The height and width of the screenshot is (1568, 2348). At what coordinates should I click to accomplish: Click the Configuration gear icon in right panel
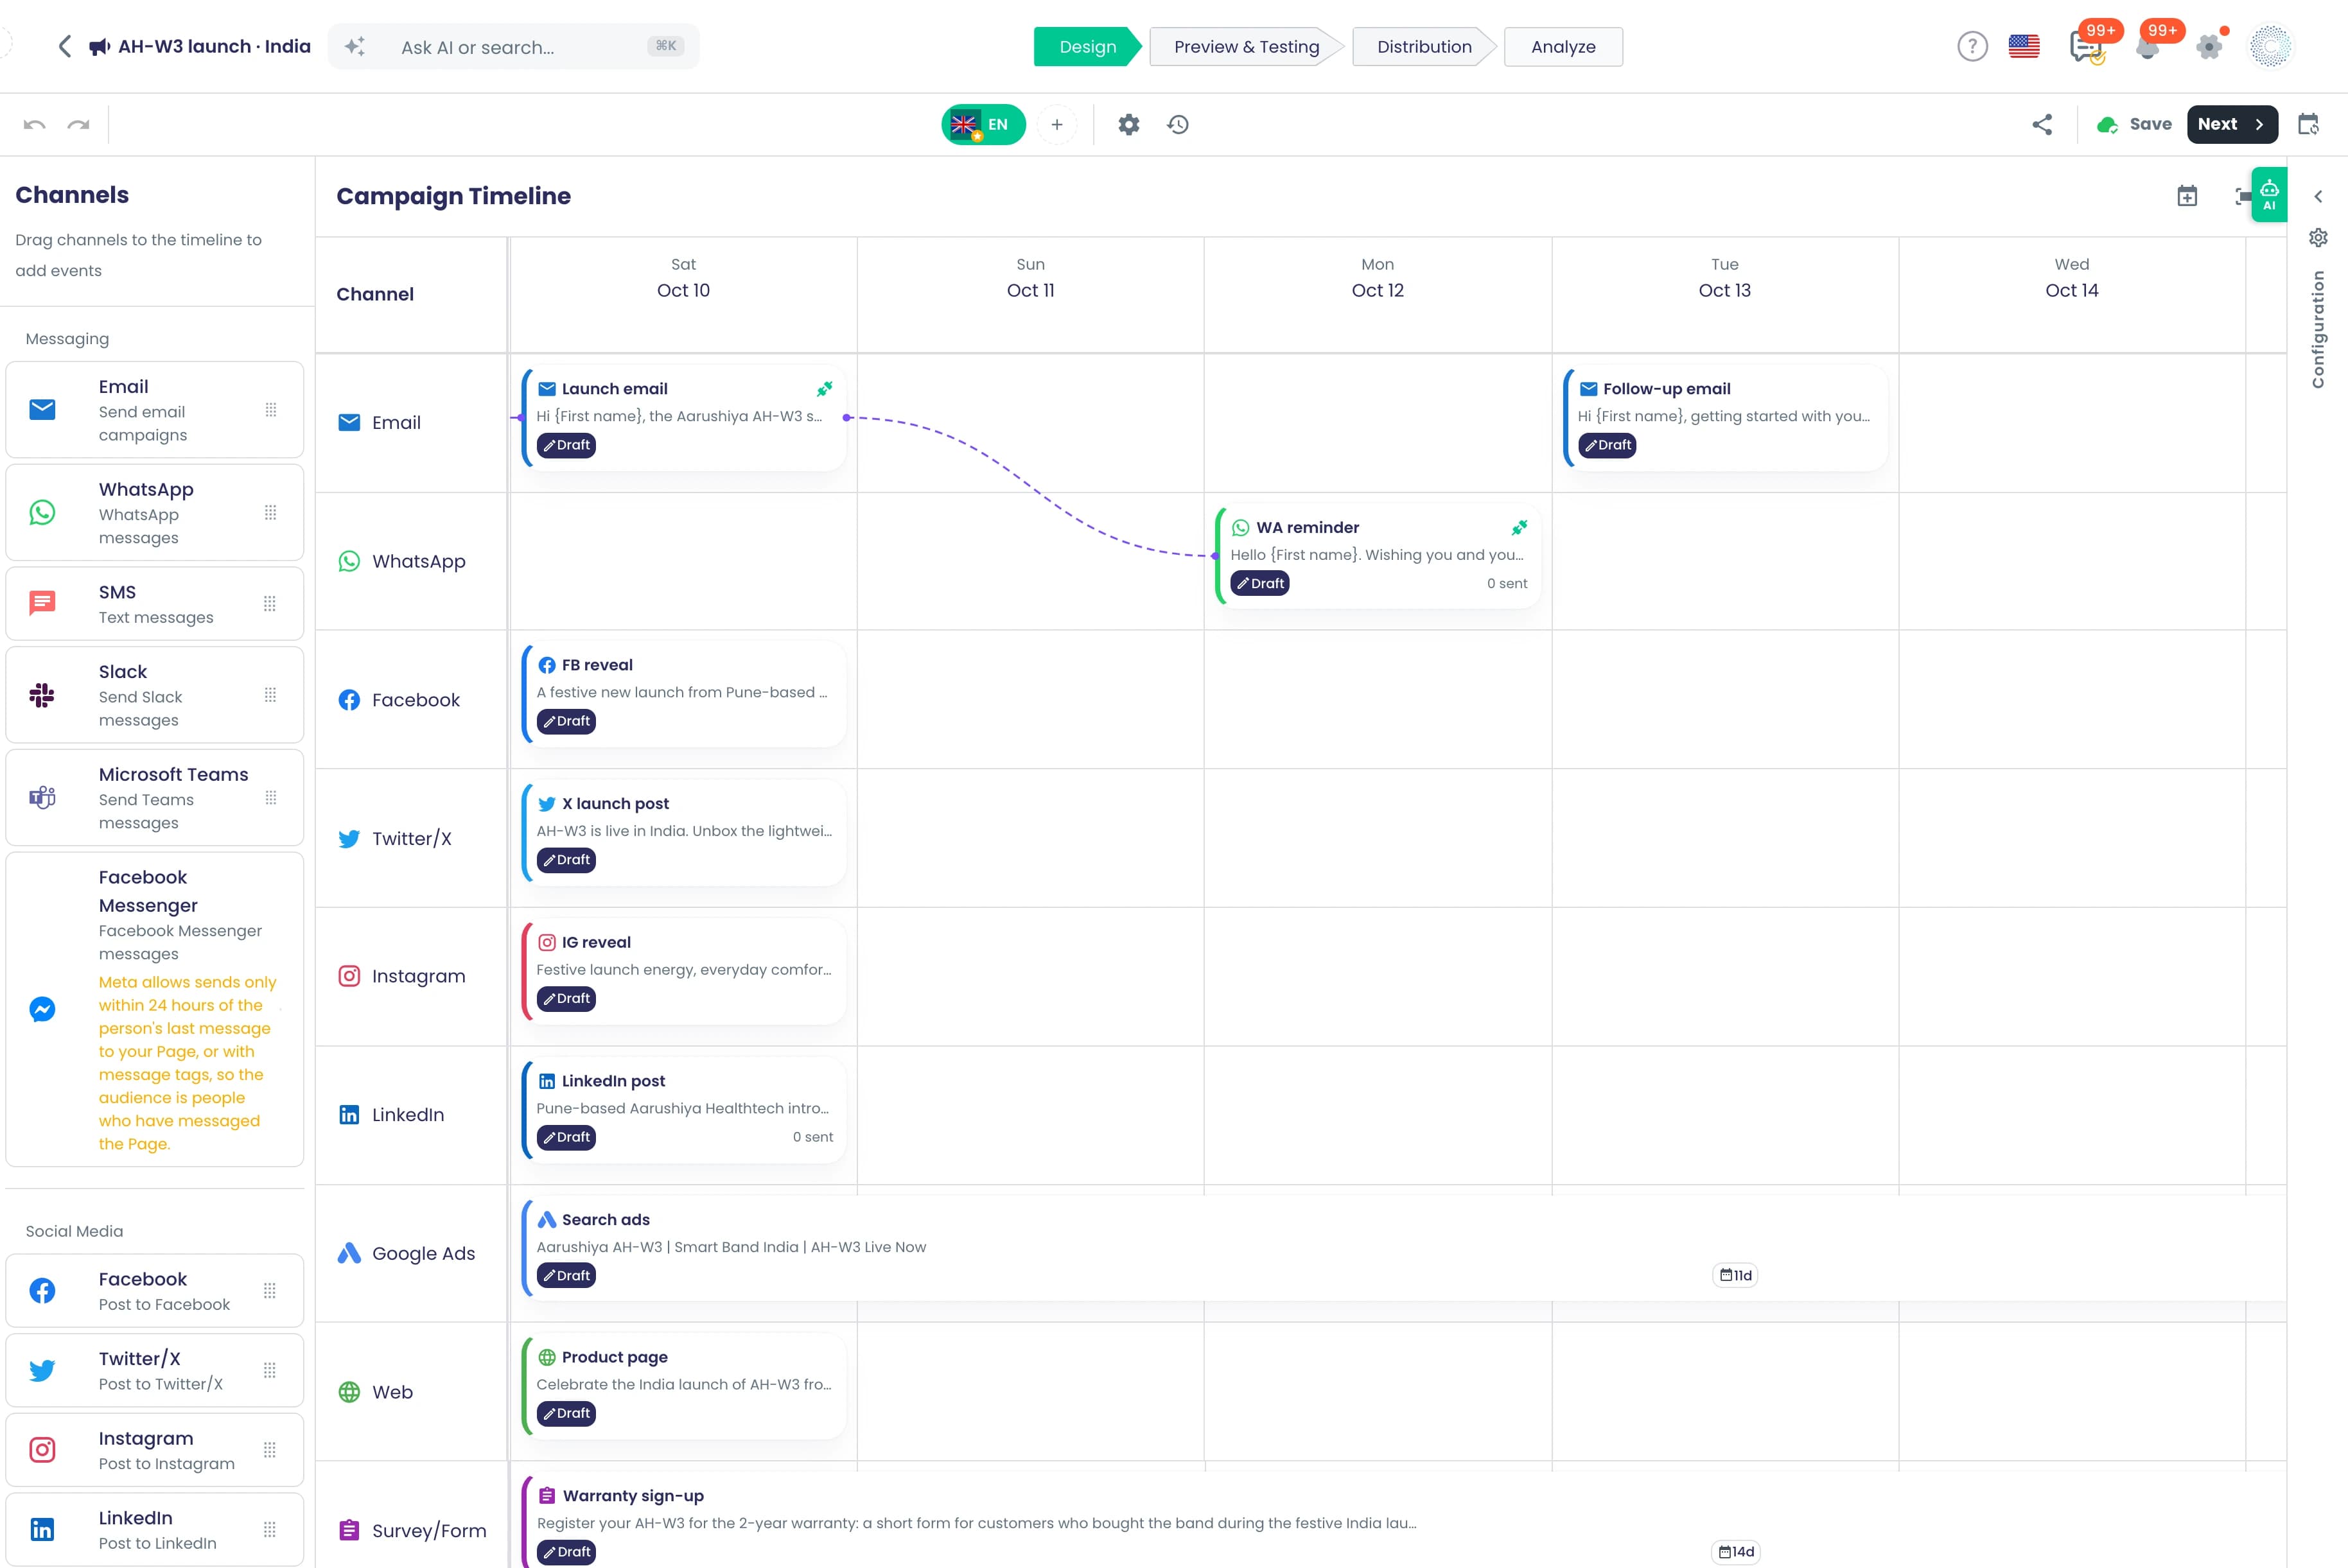click(2318, 237)
